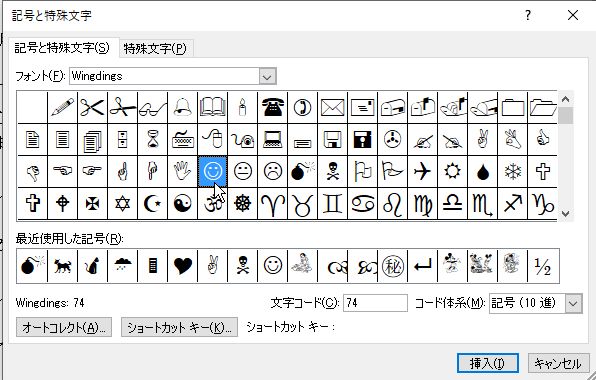The image size is (596, 380).
Task: Select the computer mouse symbol
Action: [x=212, y=139]
